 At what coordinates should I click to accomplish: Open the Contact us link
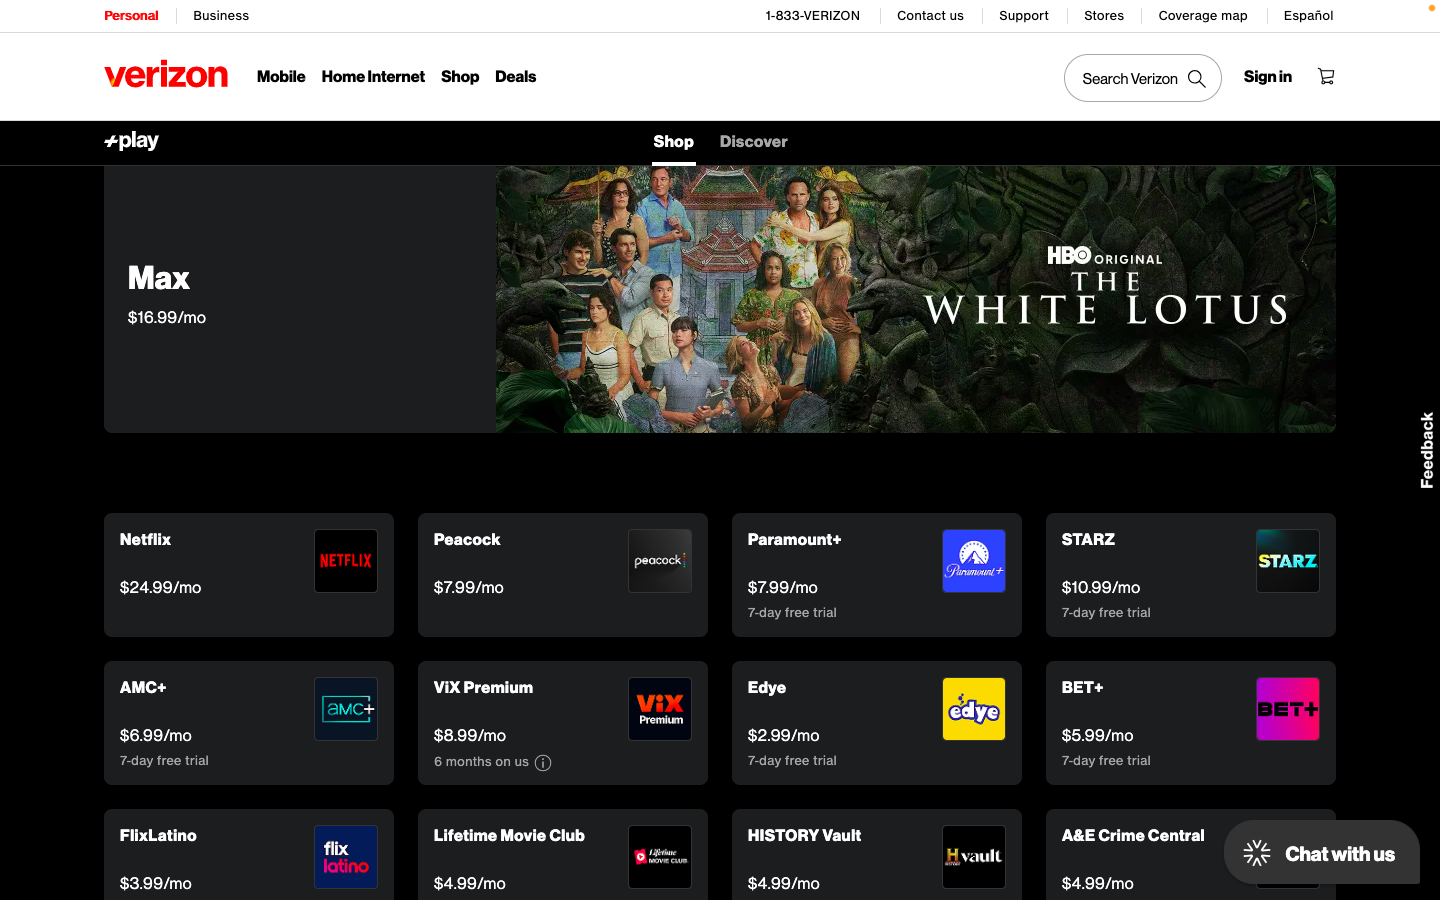coord(930,16)
